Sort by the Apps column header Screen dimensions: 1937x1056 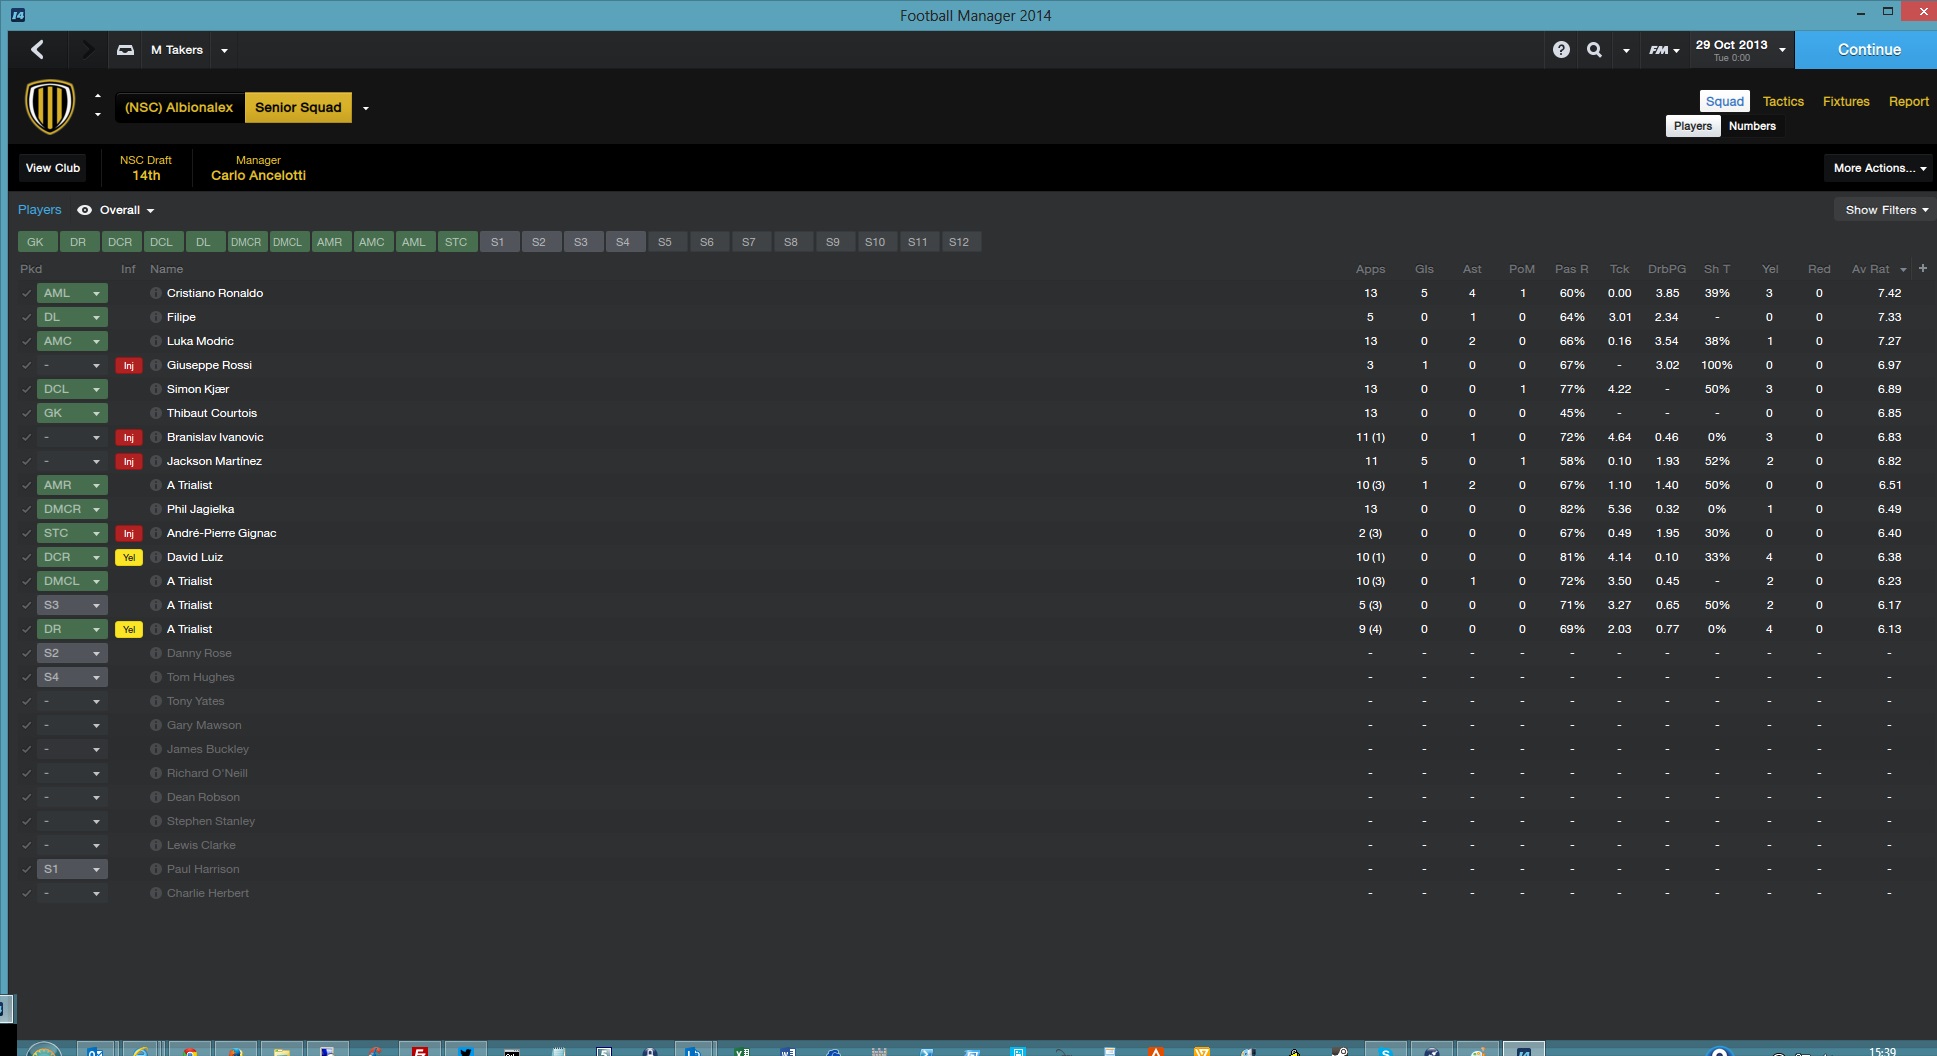(x=1370, y=269)
